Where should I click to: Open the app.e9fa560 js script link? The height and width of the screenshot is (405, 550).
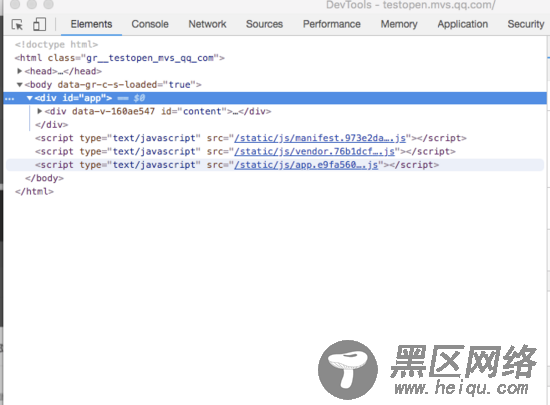pyautogui.click(x=306, y=165)
